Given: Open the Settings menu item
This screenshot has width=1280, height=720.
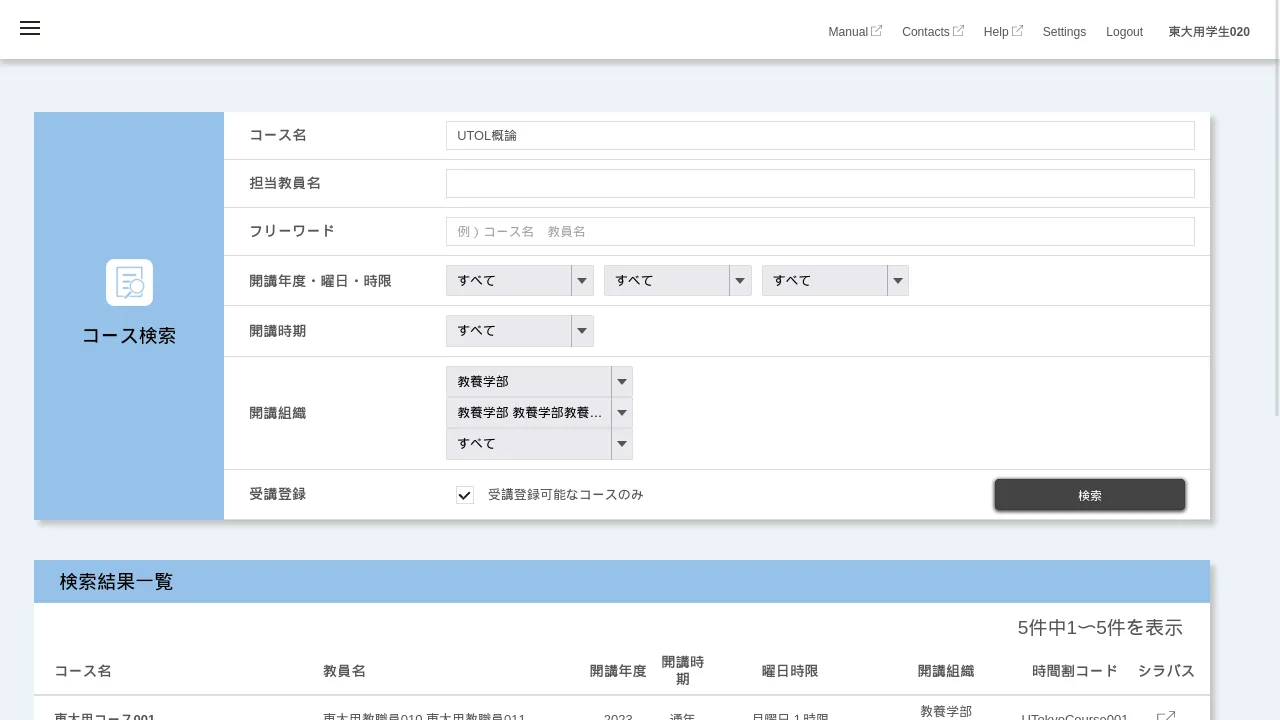Looking at the screenshot, I should click(1064, 32).
